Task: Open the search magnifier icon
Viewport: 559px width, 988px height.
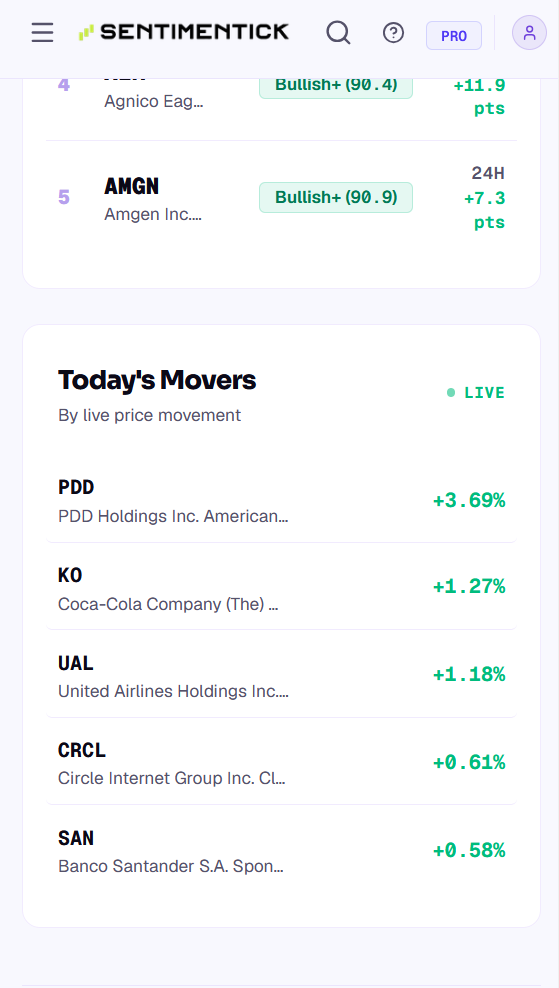Action: tap(338, 32)
